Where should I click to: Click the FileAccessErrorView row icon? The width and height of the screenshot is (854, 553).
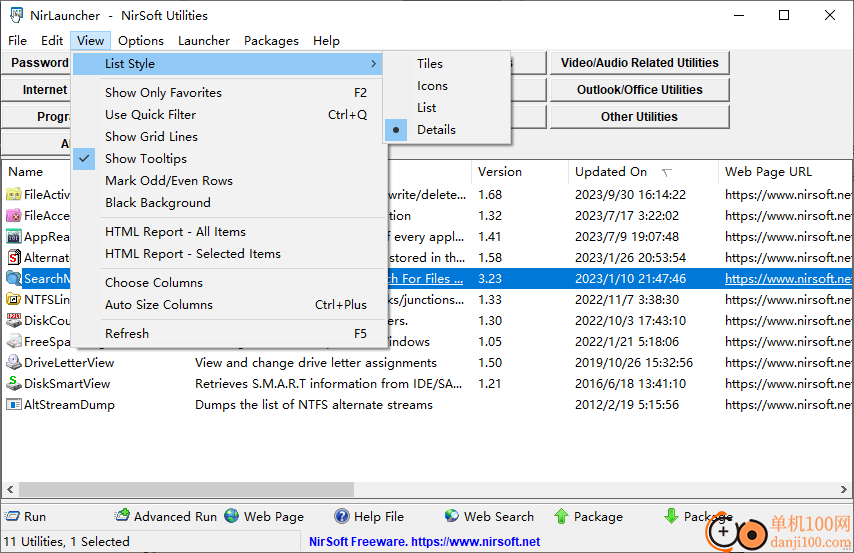click(x=14, y=216)
